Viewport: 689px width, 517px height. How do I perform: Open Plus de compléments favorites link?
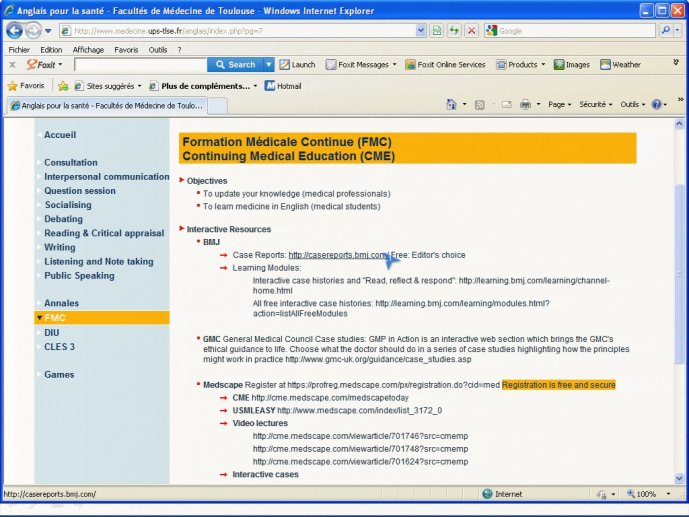tap(203, 86)
